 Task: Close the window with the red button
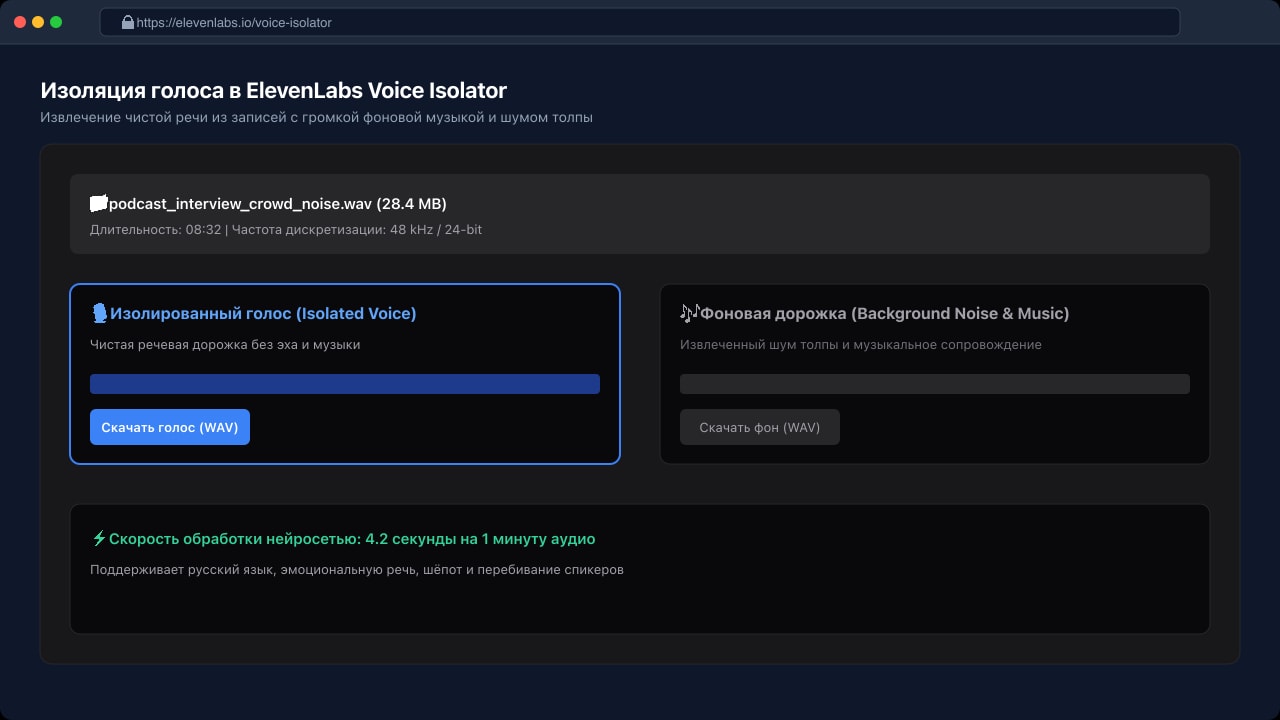click(x=20, y=22)
